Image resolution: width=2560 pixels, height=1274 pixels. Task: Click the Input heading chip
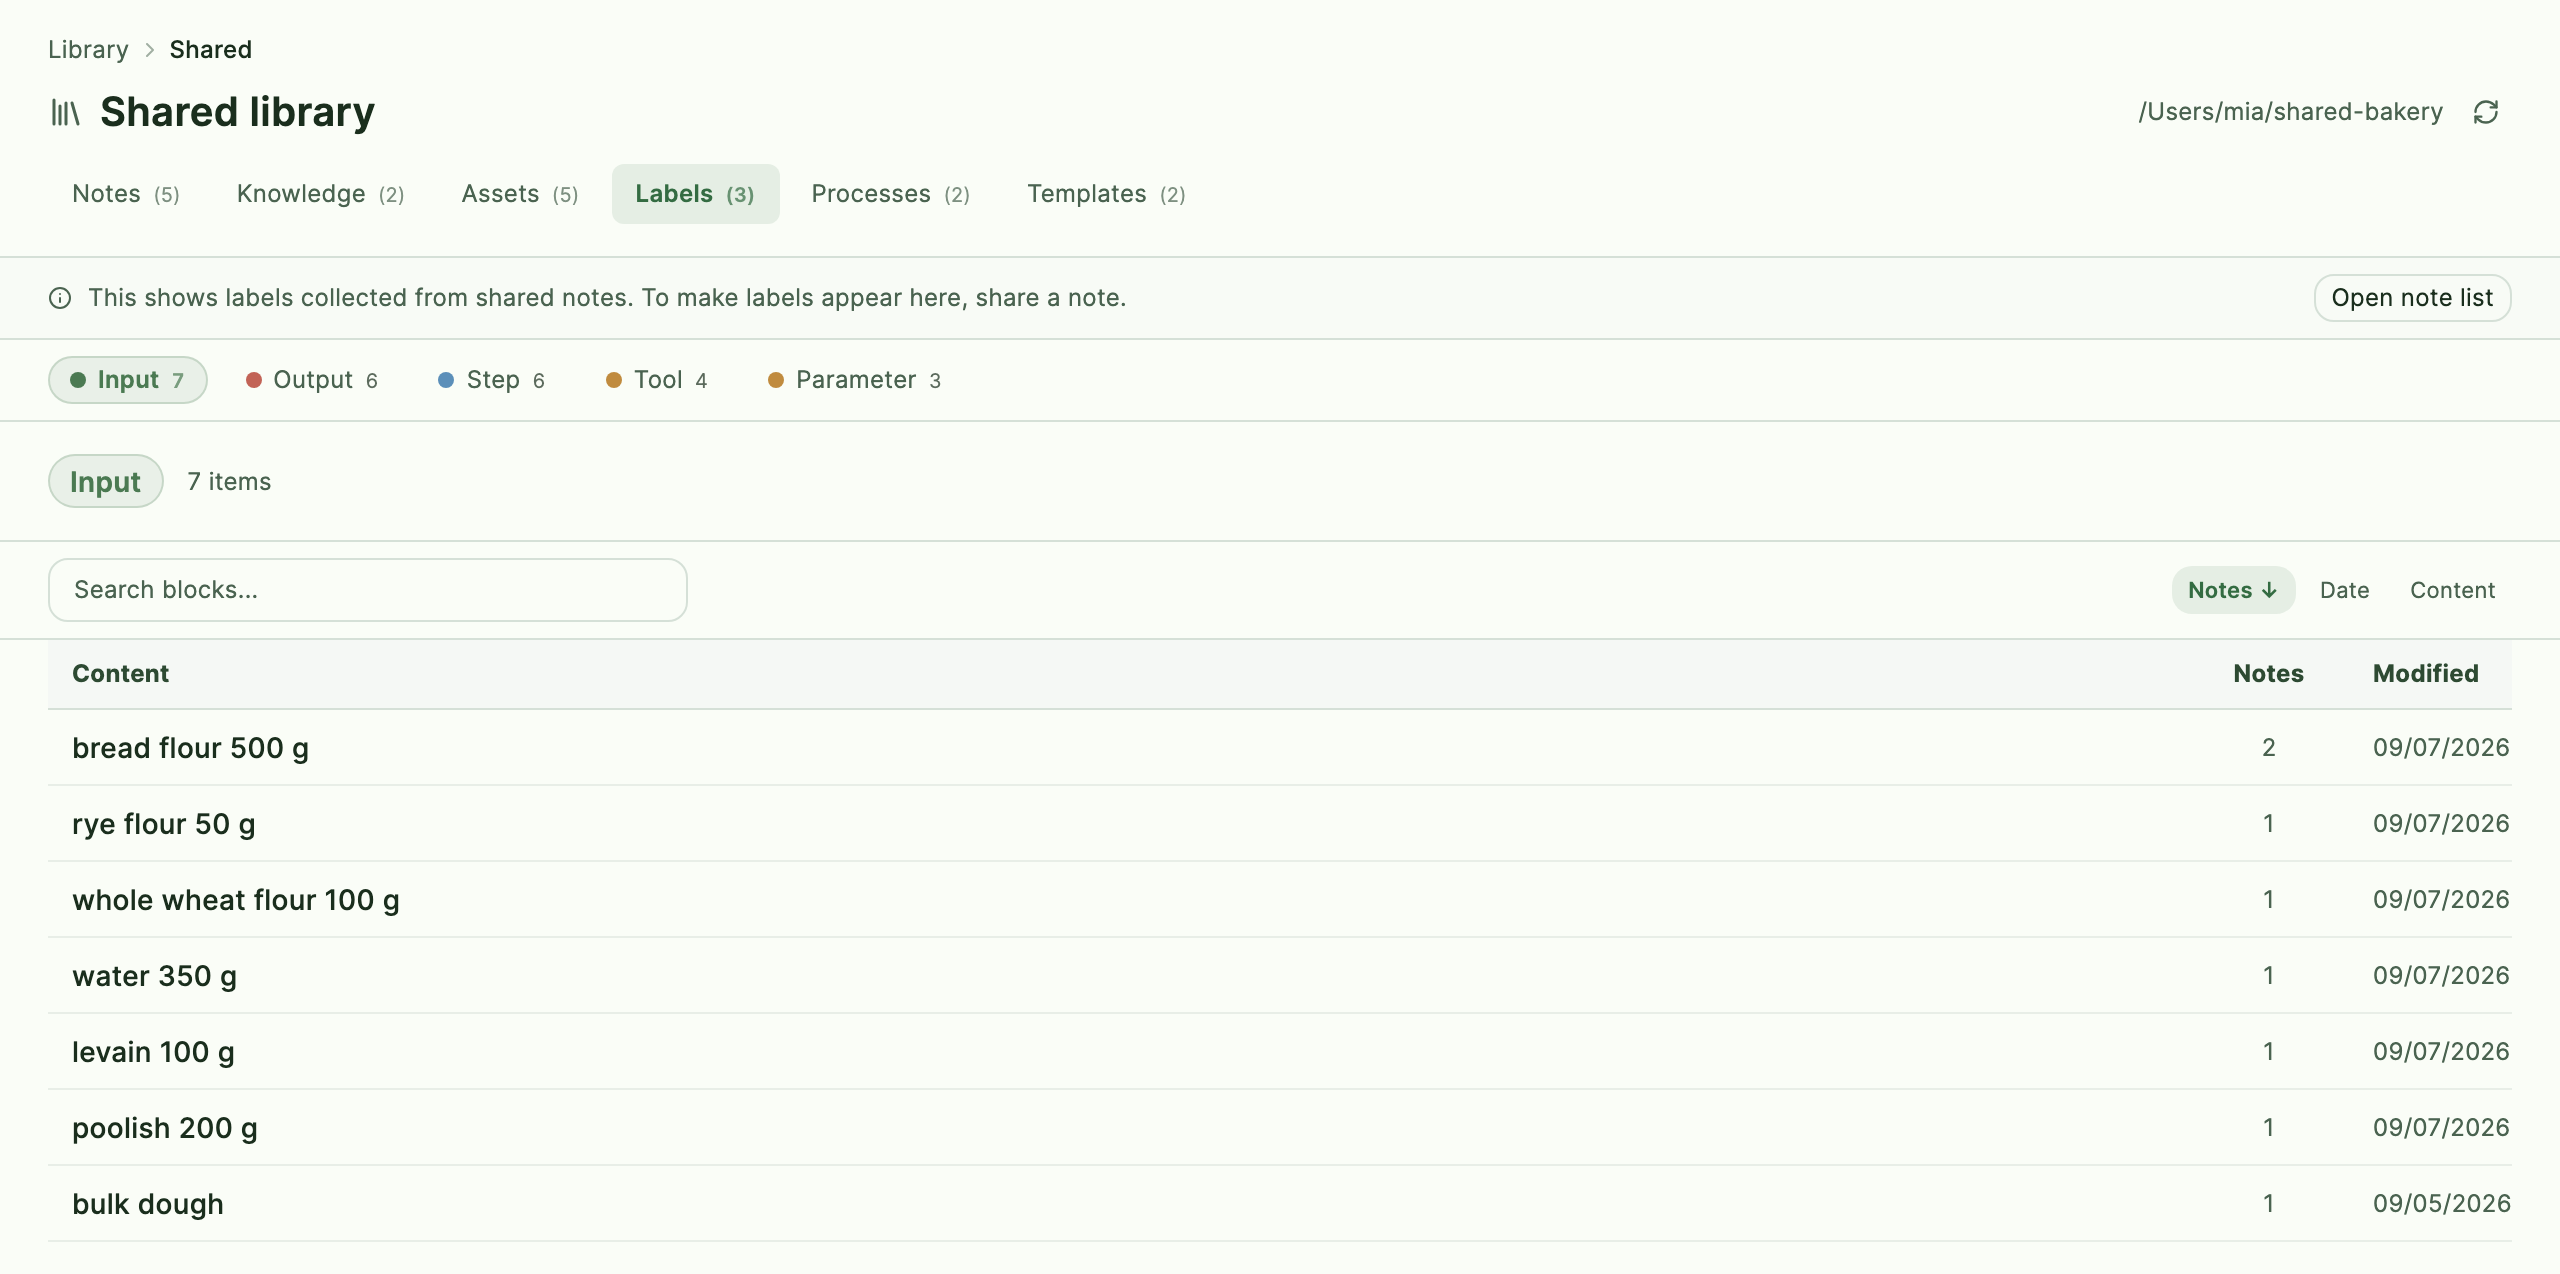[105, 482]
